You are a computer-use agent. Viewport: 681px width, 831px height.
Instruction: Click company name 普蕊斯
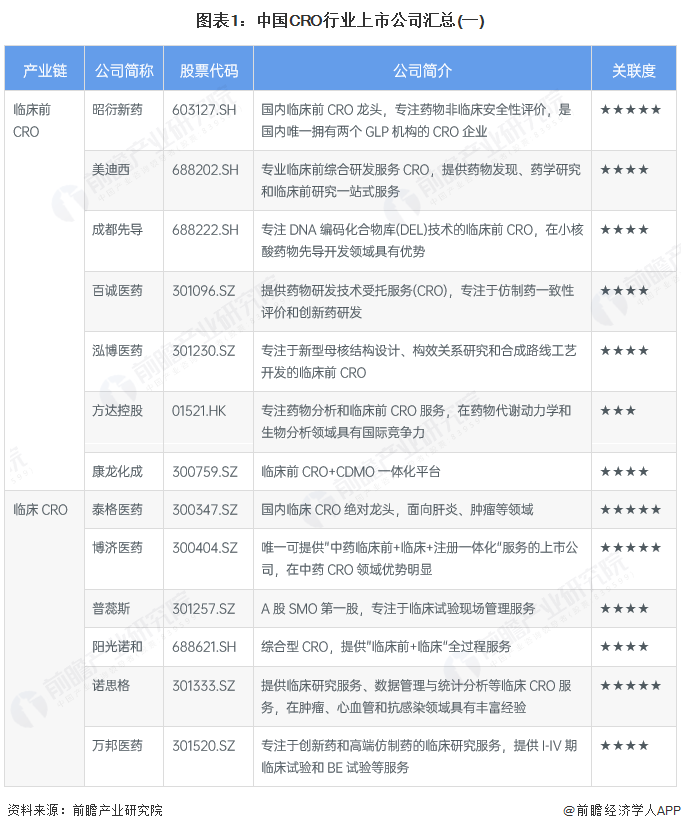coord(111,608)
